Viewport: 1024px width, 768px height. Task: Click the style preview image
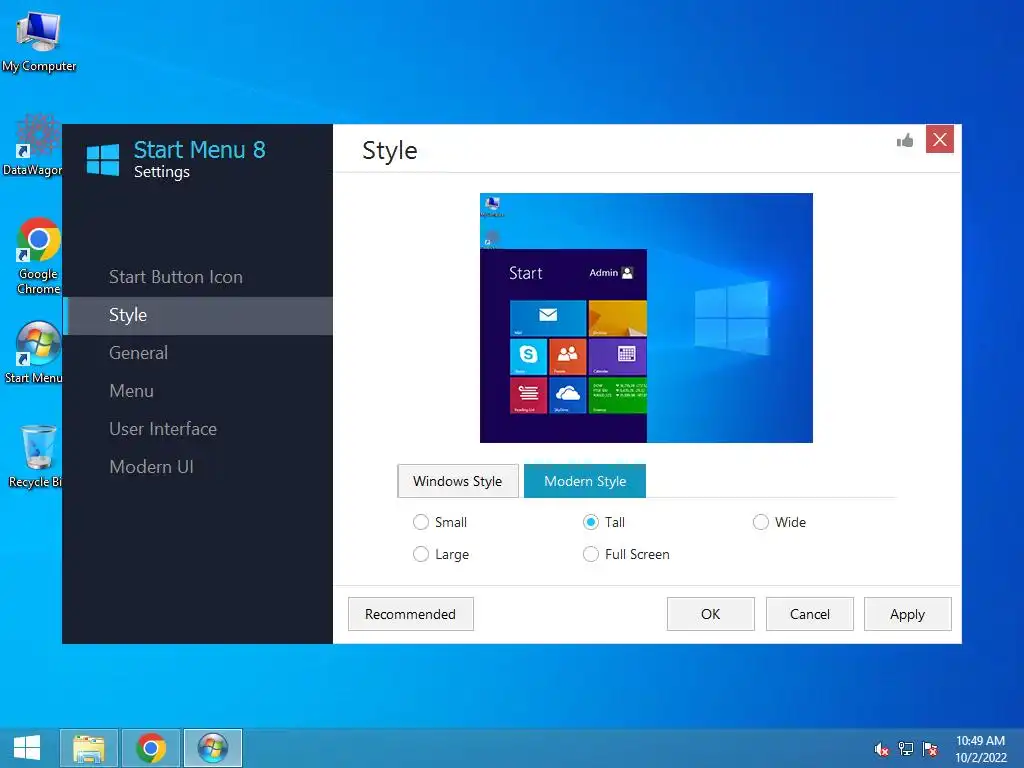tap(647, 318)
